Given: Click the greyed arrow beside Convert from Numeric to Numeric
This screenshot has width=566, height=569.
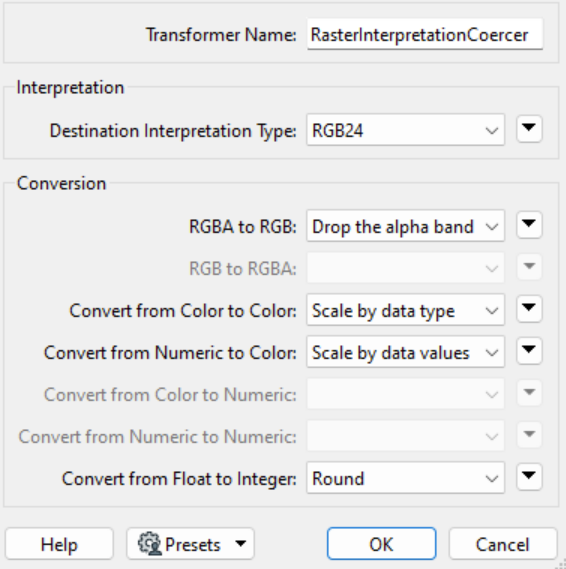Looking at the screenshot, I should (529, 434).
